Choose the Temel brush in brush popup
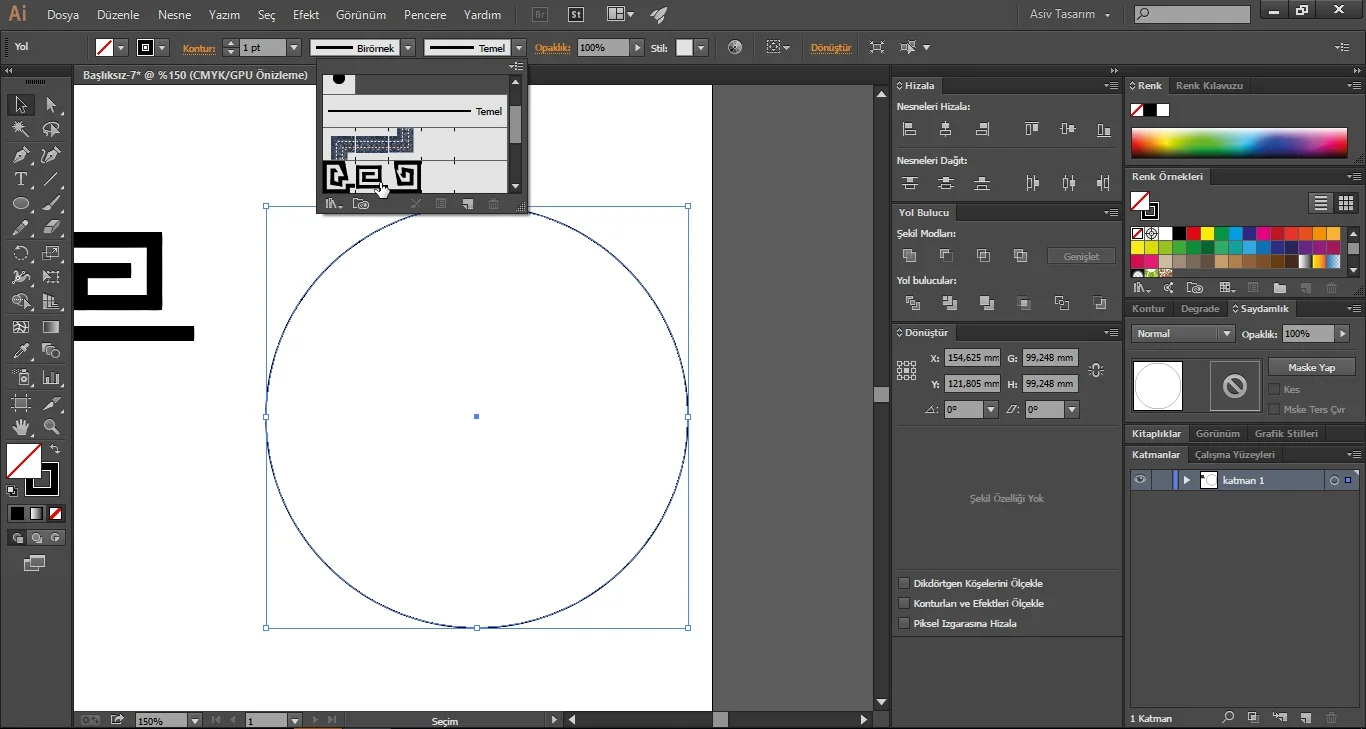The image size is (1366, 729). point(415,111)
